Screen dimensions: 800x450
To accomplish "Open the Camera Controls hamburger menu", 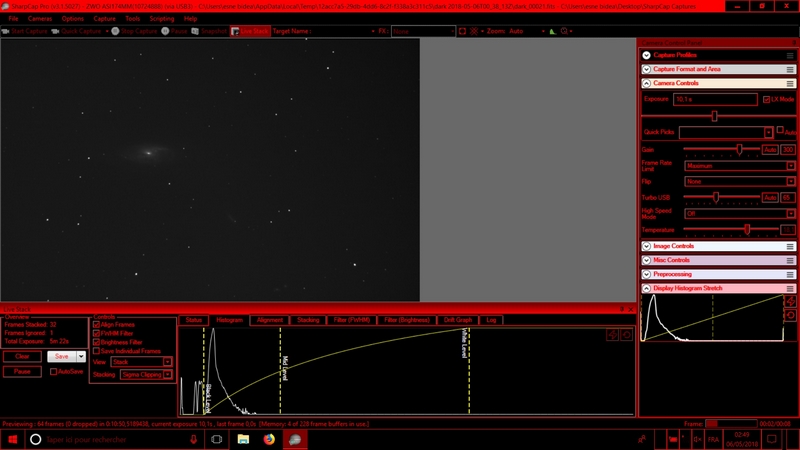I will click(x=790, y=83).
